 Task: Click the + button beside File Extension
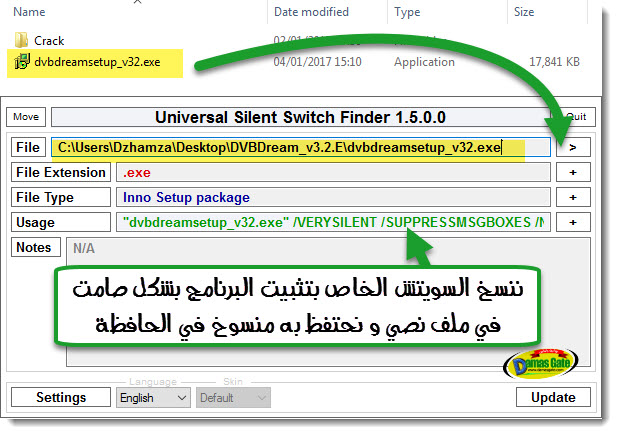(x=573, y=172)
